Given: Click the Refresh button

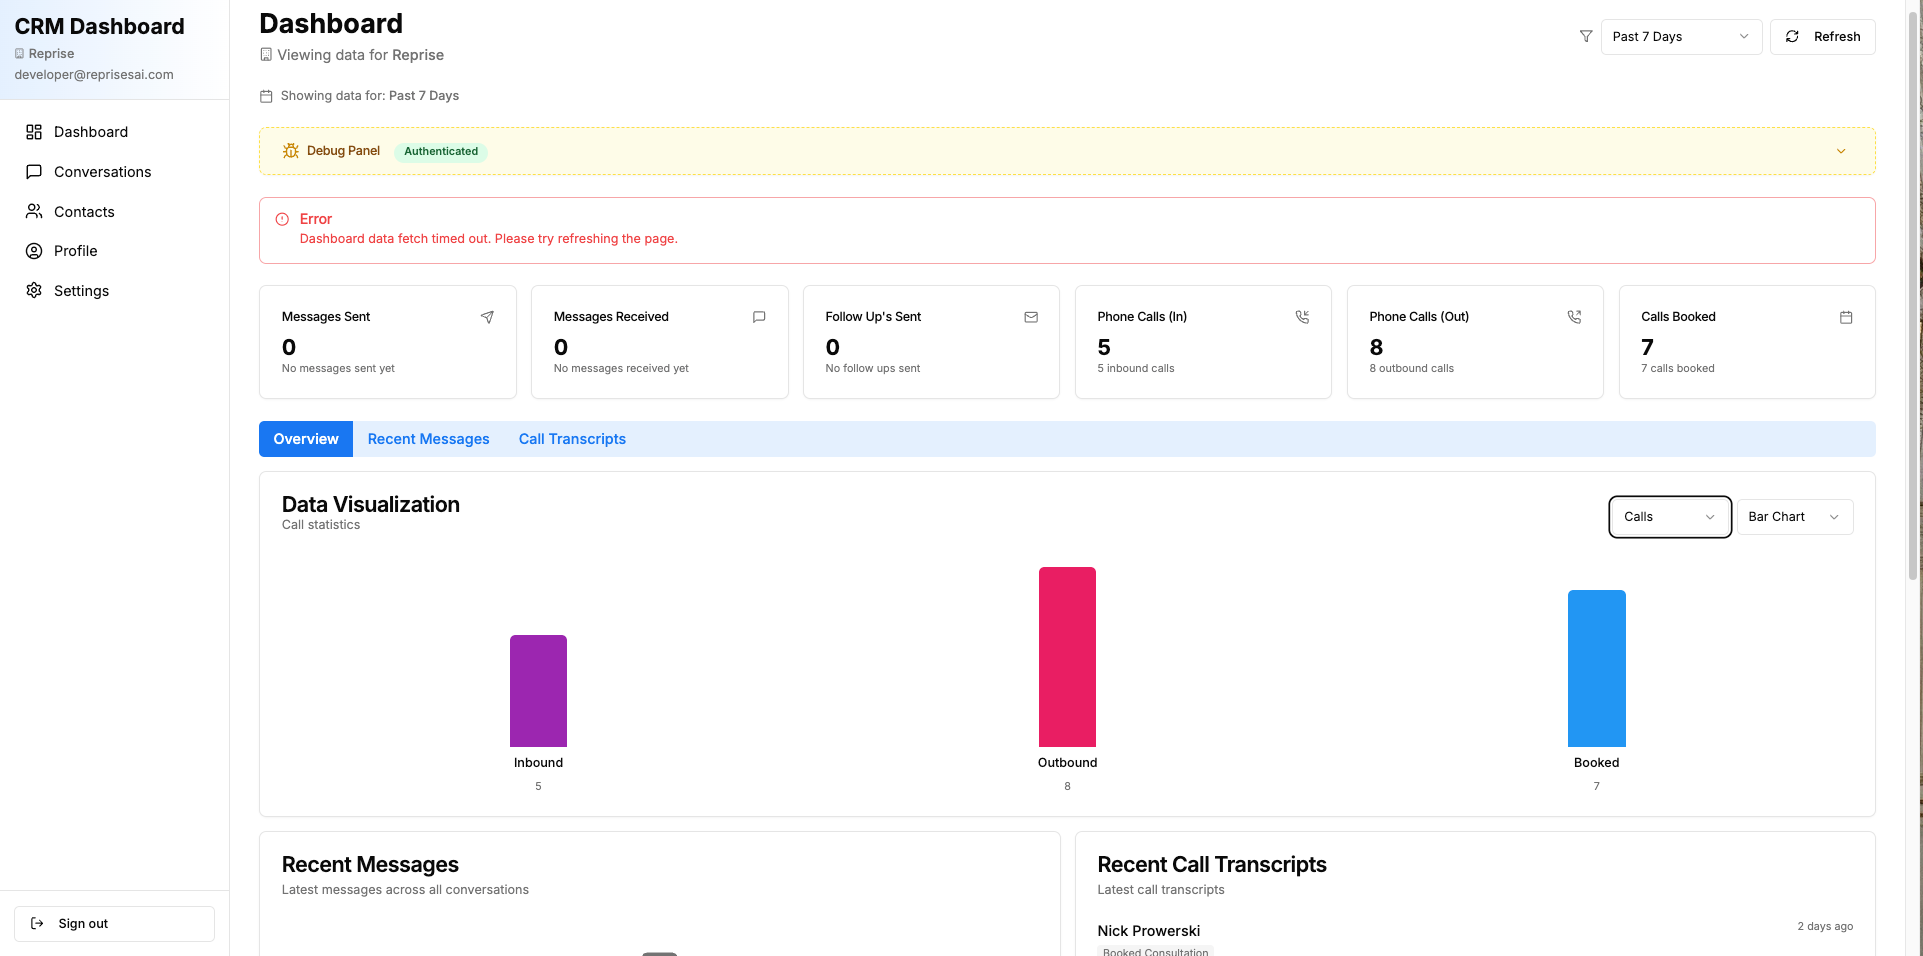Looking at the screenshot, I should point(1822,36).
